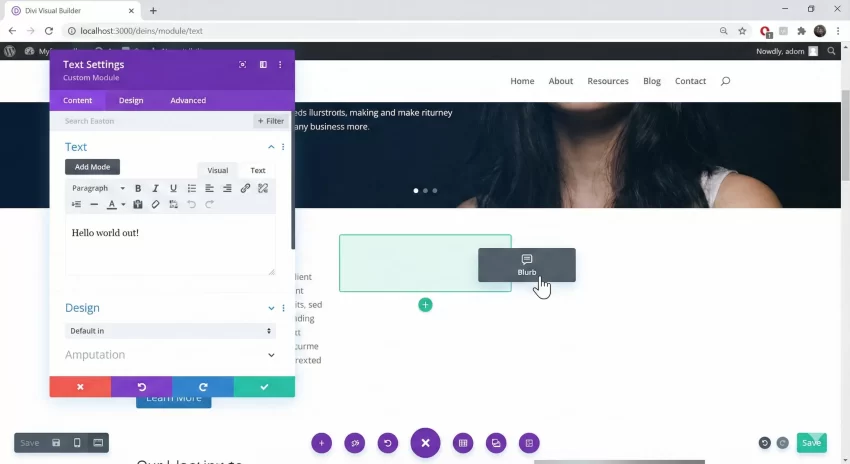Open Contact menu link
The width and height of the screenshot is (850, 464).
tap(690, 81)
